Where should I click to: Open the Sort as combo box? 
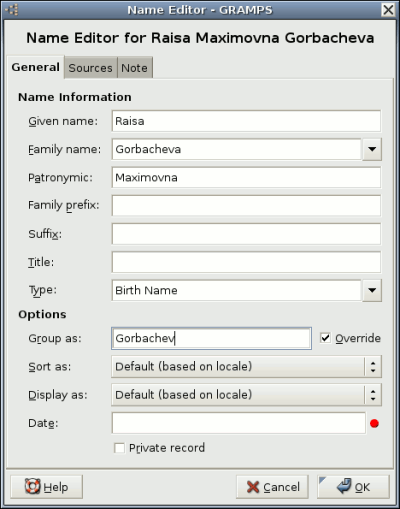[x=246, y=366]
